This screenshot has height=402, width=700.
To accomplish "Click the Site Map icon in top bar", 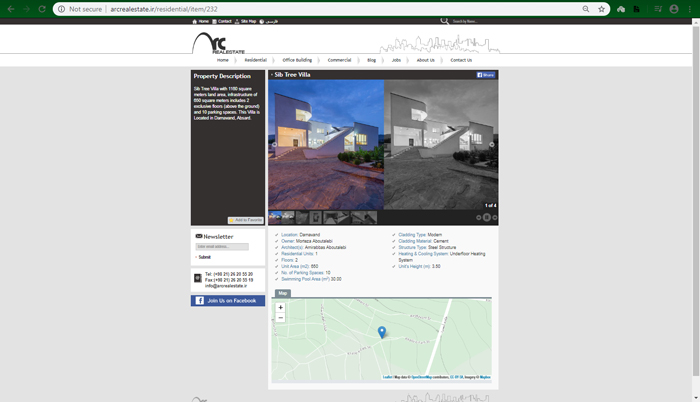I will 237,21.
